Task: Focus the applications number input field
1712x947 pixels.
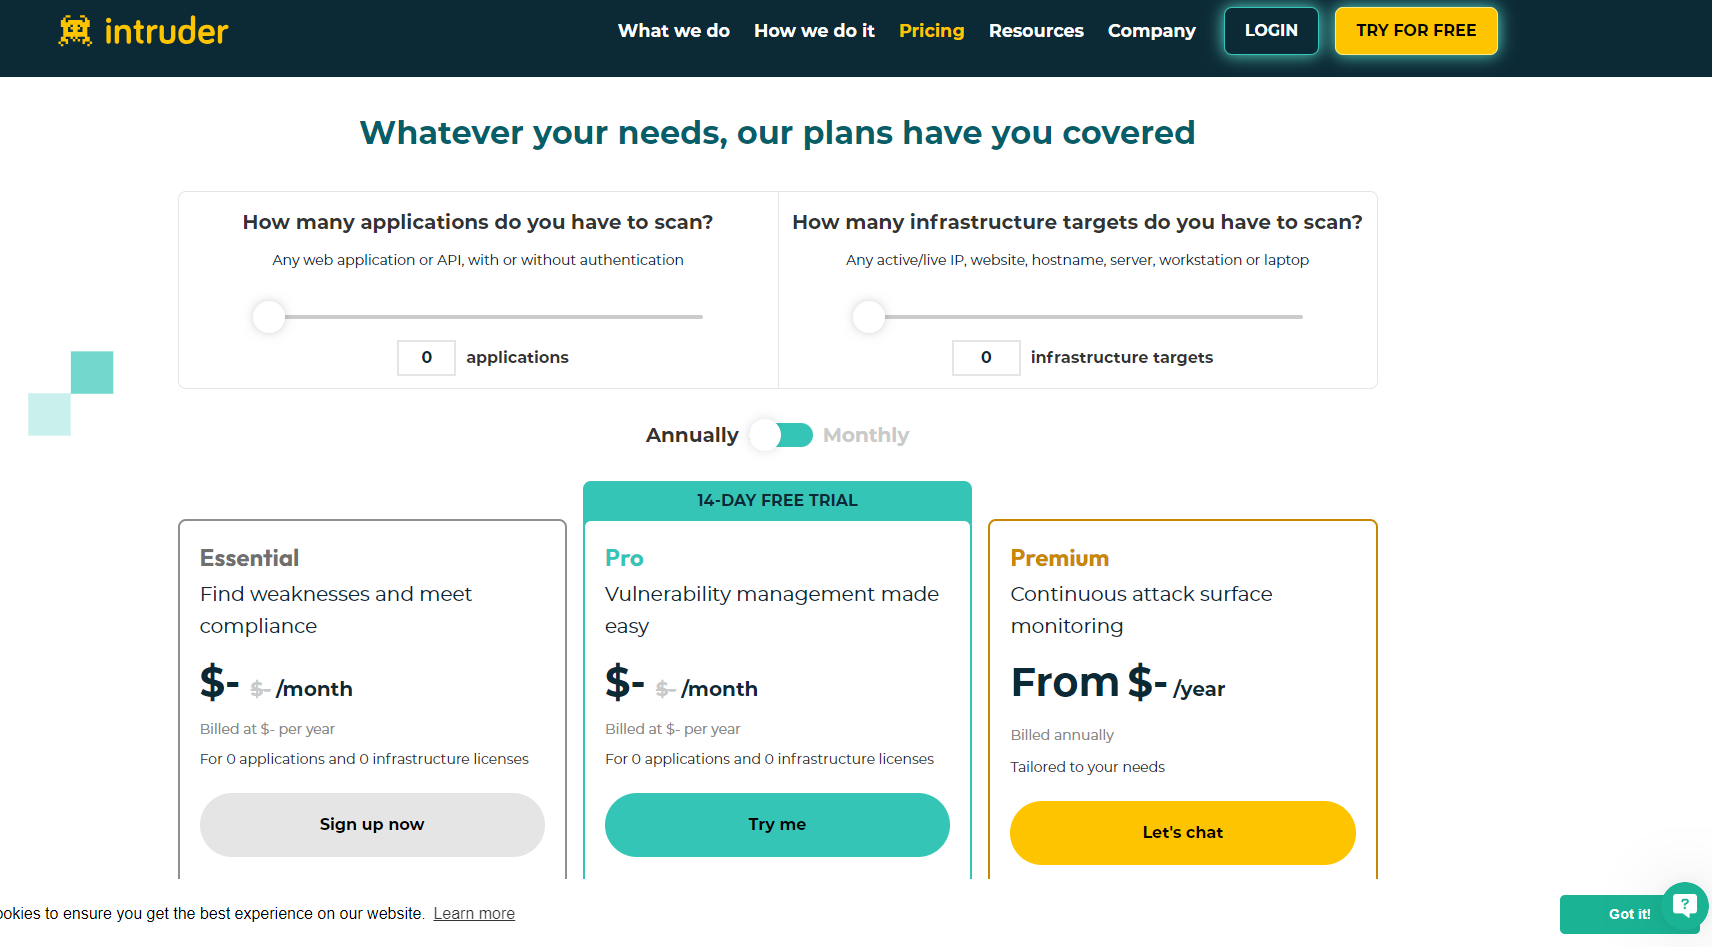Action: point(426,357)
